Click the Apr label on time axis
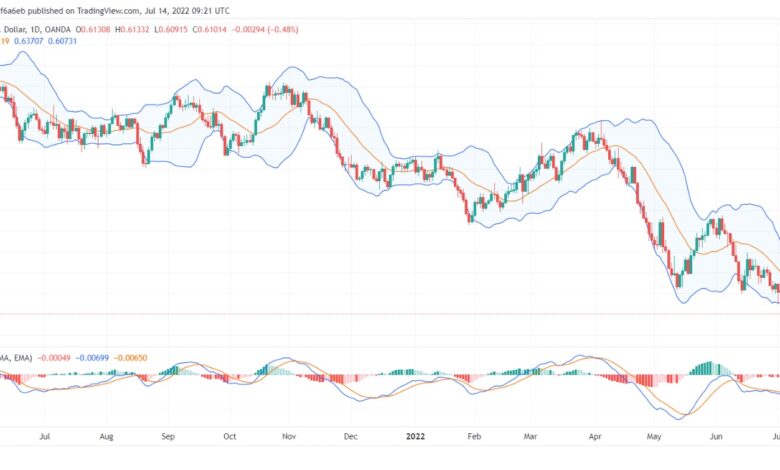The image size is (780, 470). (x=595, y=436)
